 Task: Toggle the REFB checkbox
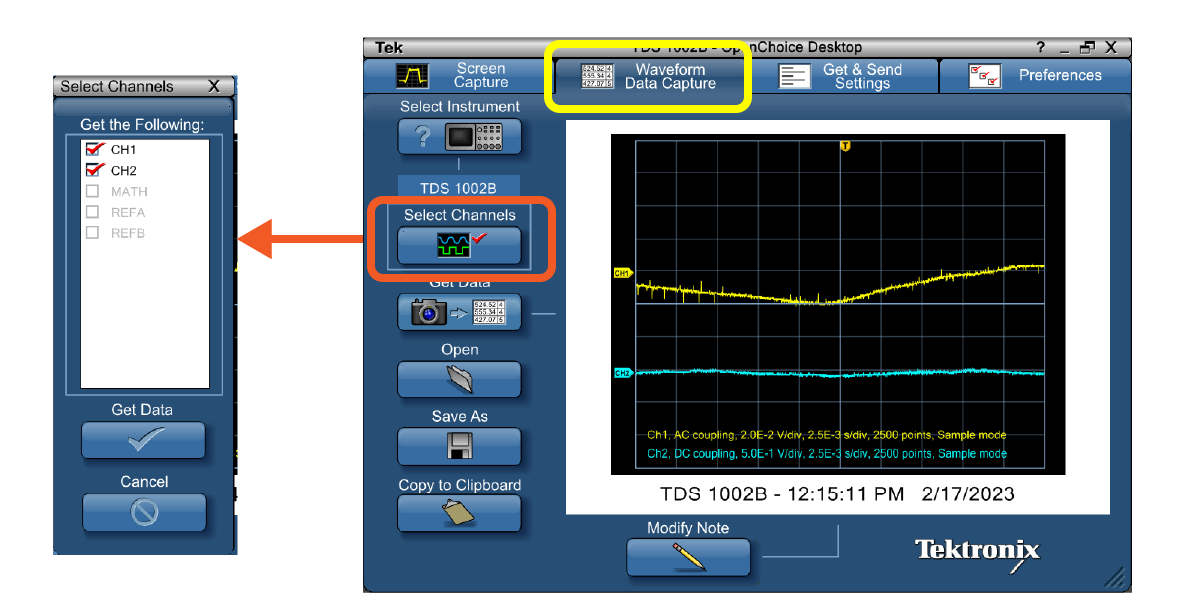point(92,233)
